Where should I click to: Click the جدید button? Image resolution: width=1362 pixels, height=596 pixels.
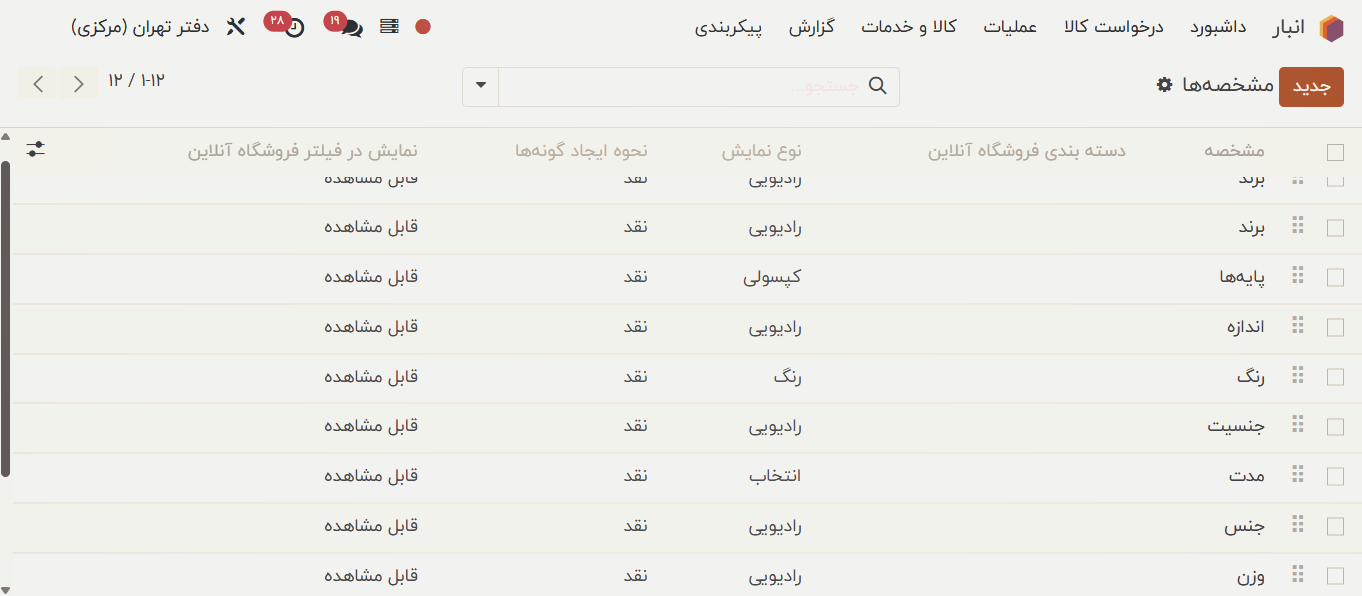(x=1311, y=86)
